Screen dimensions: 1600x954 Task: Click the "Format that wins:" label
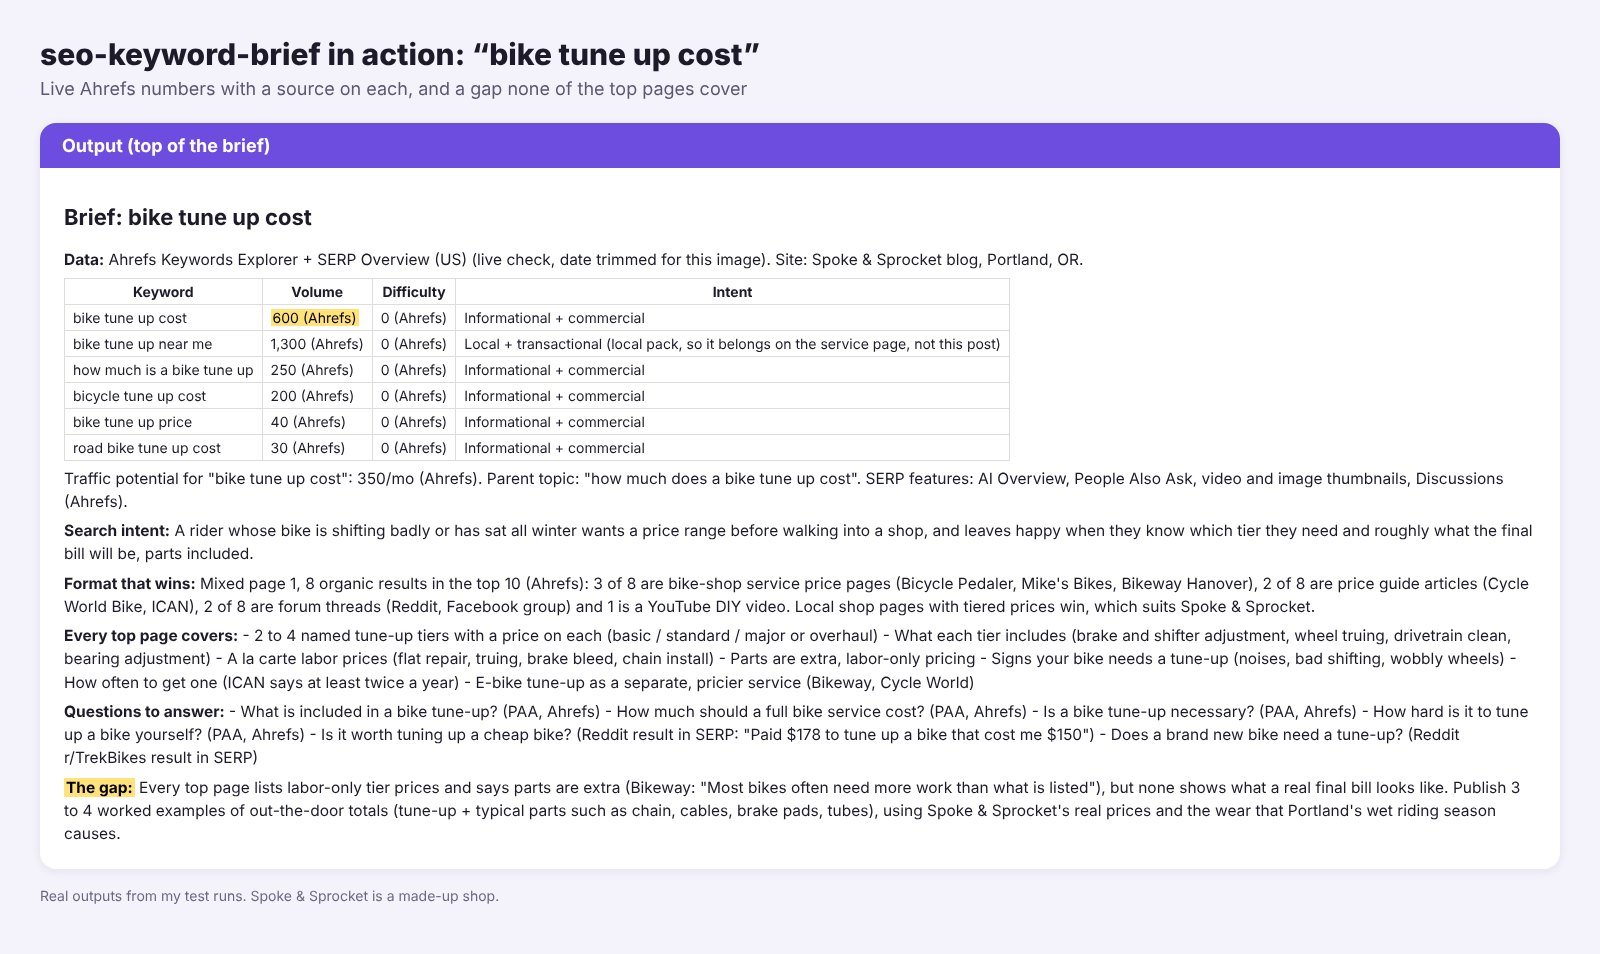coord(130,584)
